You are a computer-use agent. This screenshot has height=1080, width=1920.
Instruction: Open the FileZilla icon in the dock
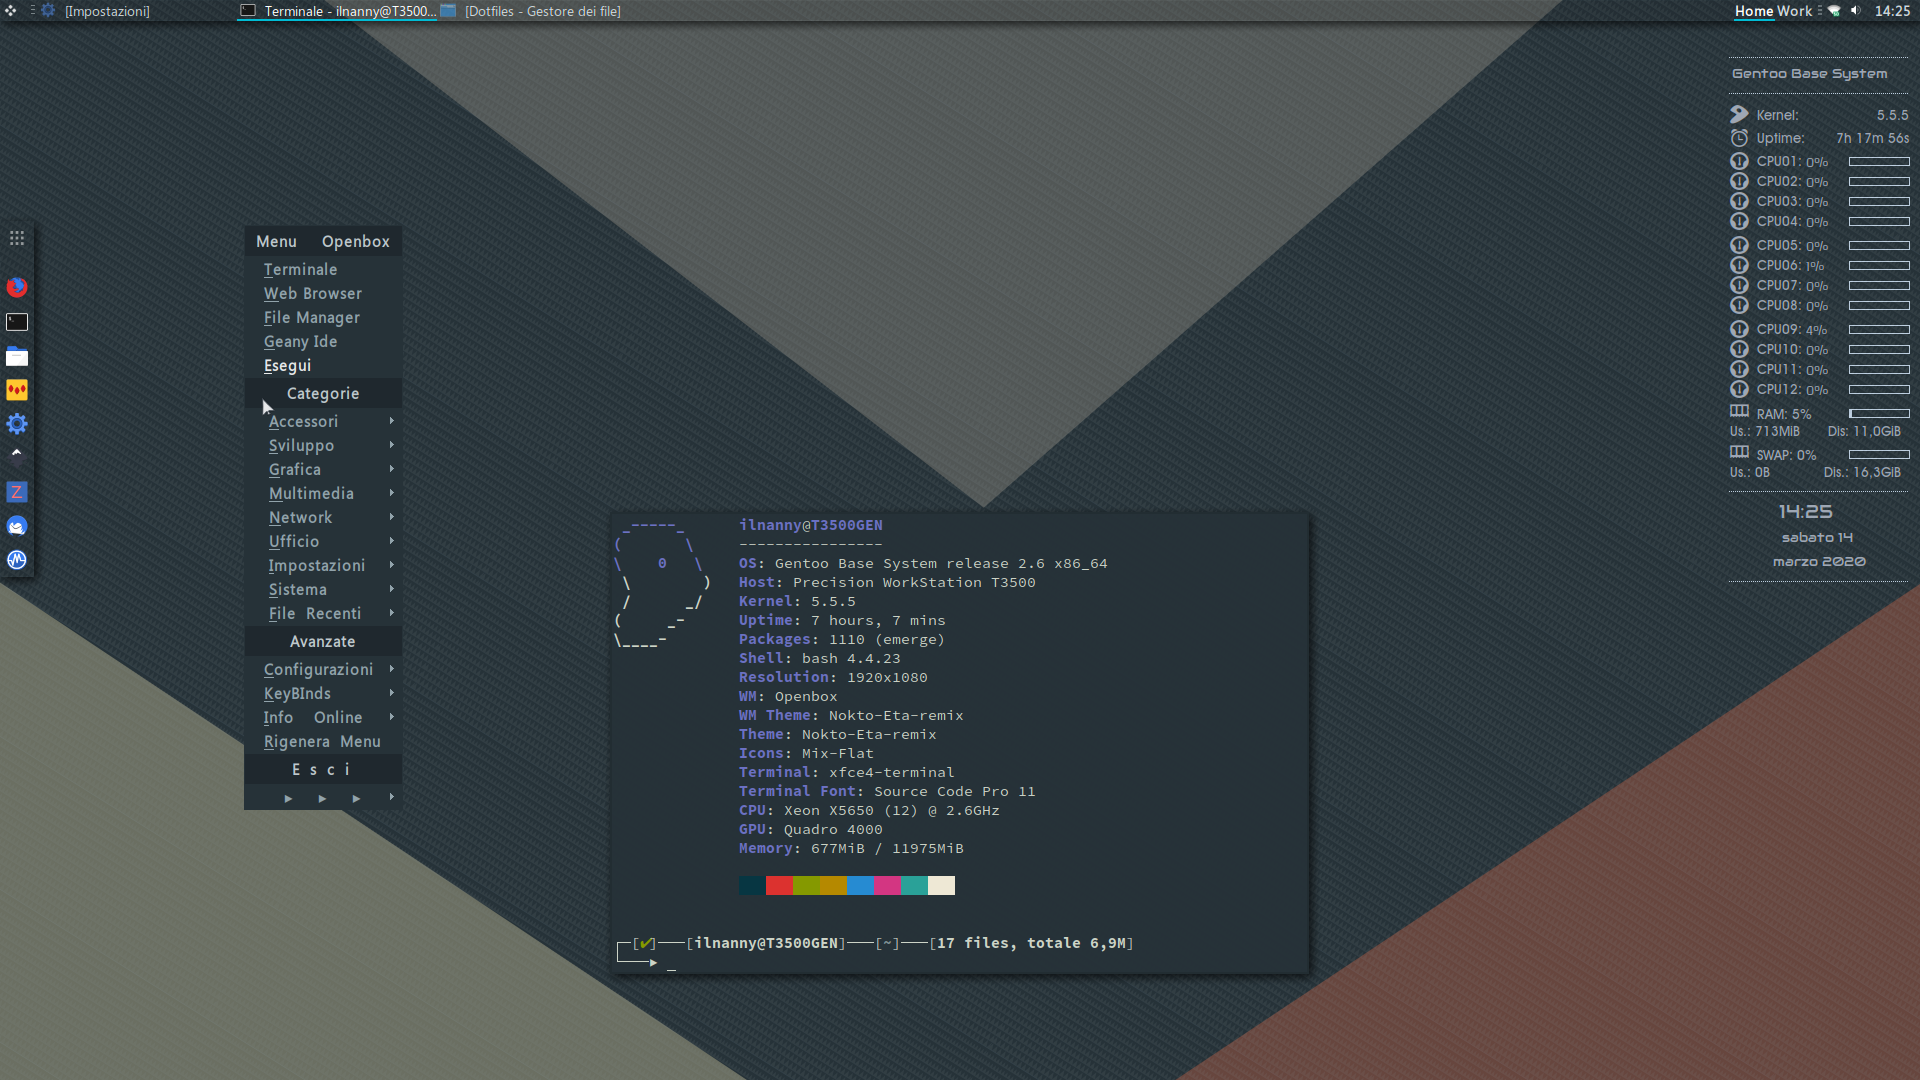(x=17, y=492)
